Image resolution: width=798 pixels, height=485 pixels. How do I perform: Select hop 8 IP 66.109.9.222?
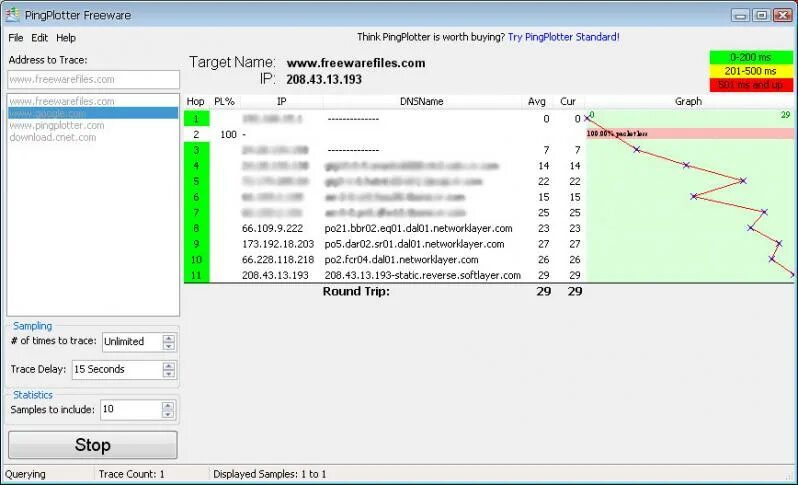272,229
